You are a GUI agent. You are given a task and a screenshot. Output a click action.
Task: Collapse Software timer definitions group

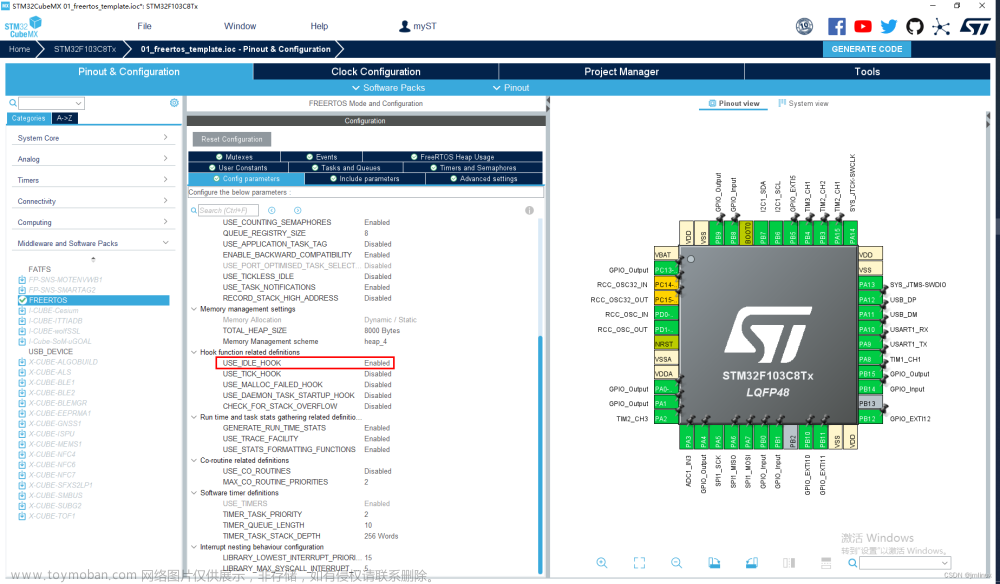tap(194, 493)
